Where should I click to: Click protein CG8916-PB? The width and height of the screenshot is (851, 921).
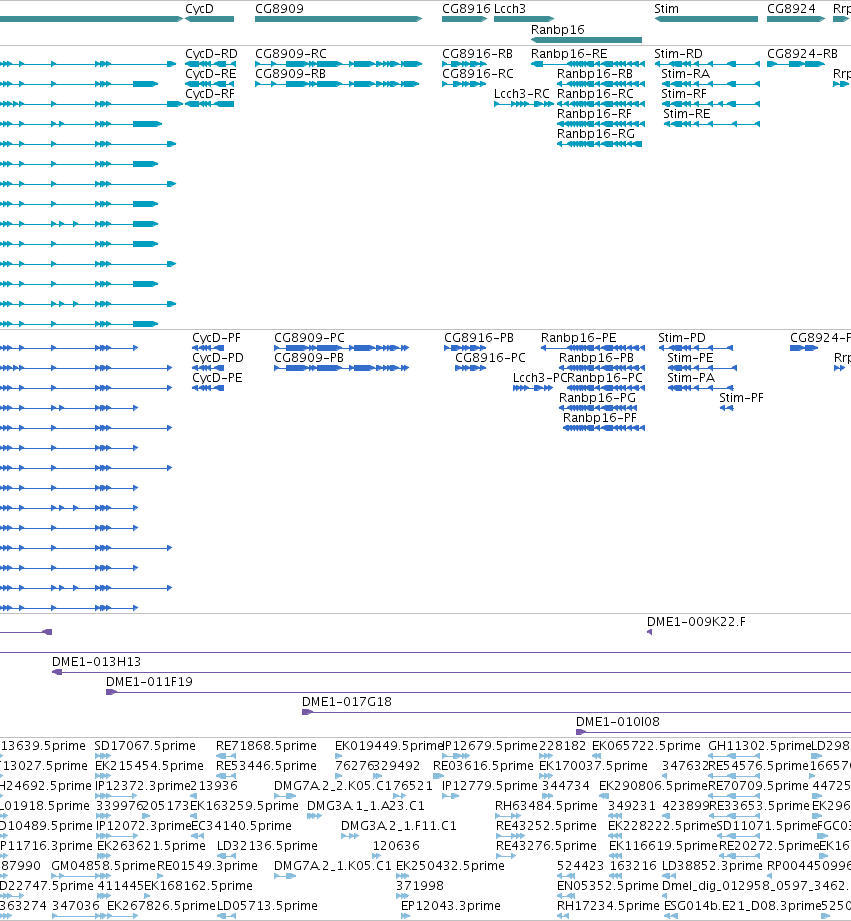465,348
